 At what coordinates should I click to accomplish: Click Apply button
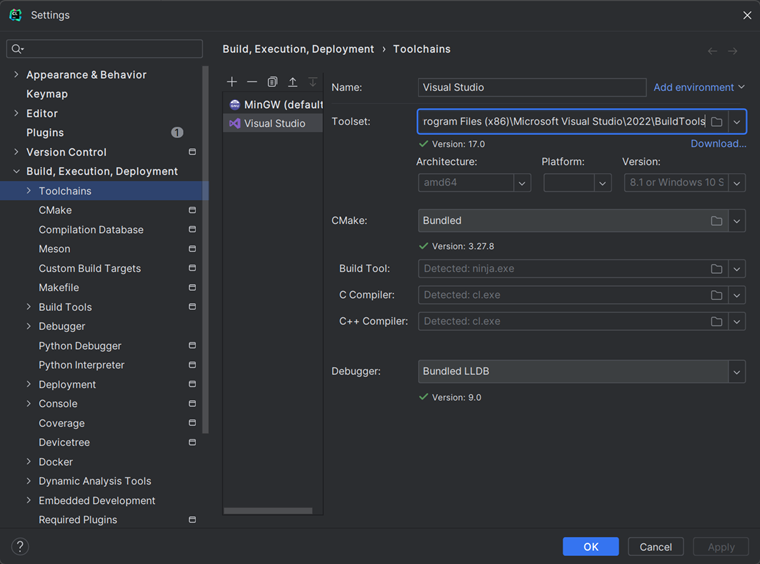(x=721, y=547)
